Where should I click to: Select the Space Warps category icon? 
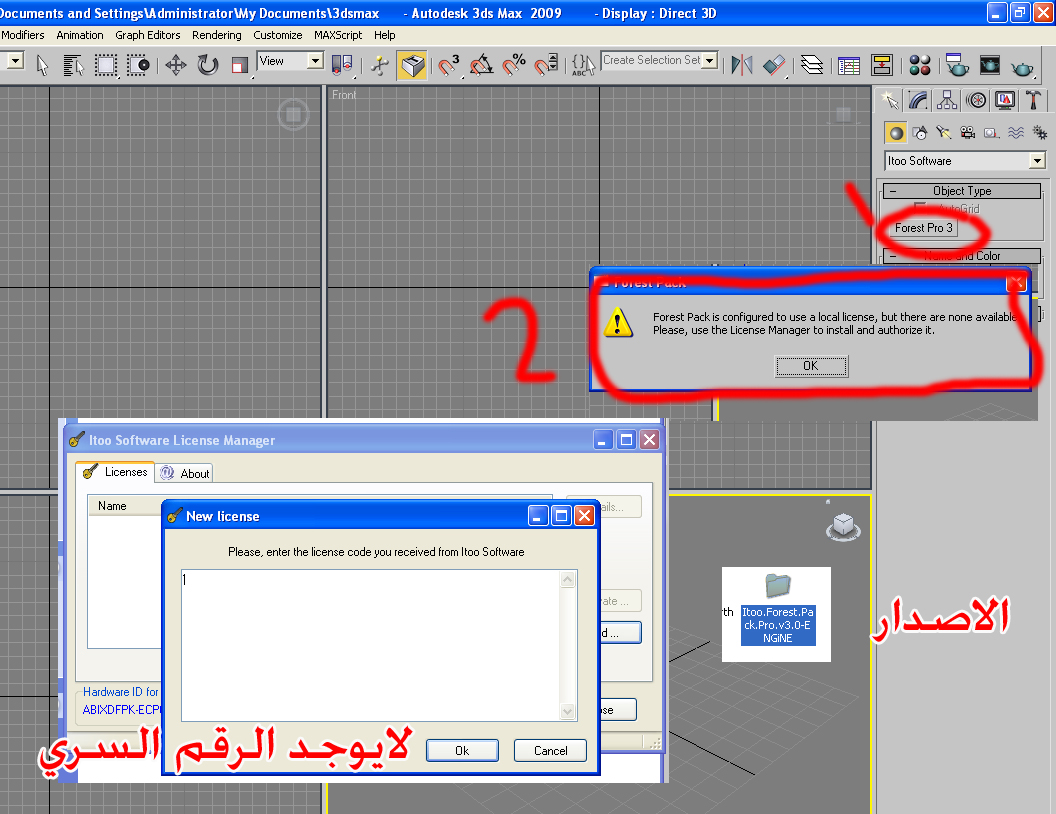click(1016, 133)
